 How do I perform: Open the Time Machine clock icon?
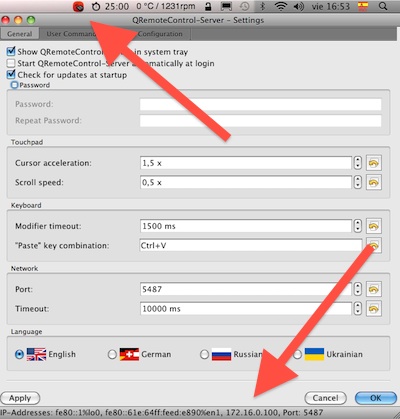point(244,6)
